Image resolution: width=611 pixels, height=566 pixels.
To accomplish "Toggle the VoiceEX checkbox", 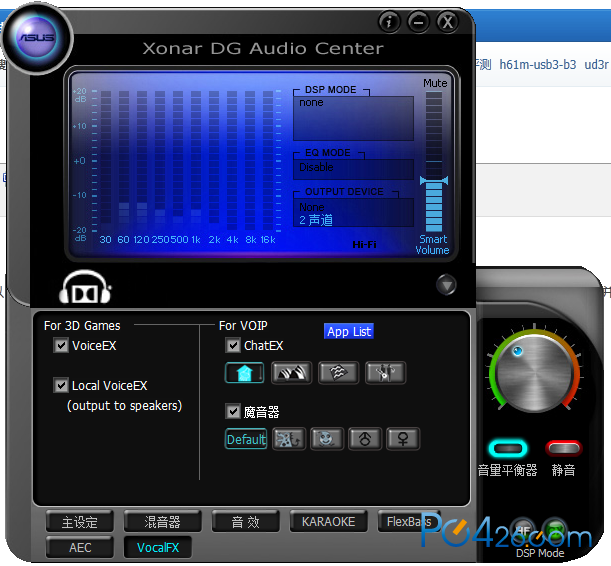I will [61, 346].
